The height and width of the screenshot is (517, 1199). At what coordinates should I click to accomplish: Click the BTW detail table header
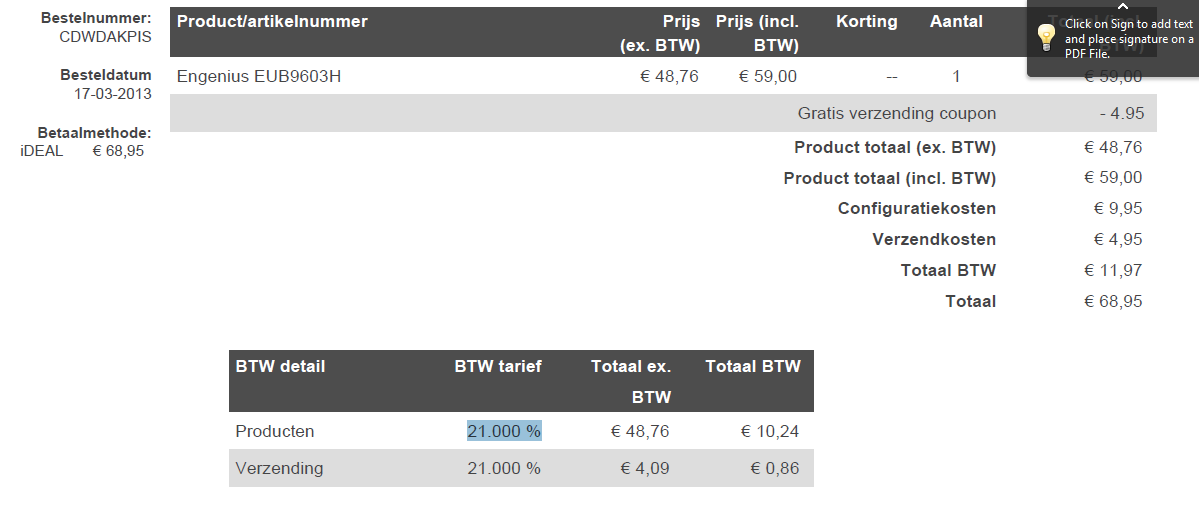click(280, 366)
